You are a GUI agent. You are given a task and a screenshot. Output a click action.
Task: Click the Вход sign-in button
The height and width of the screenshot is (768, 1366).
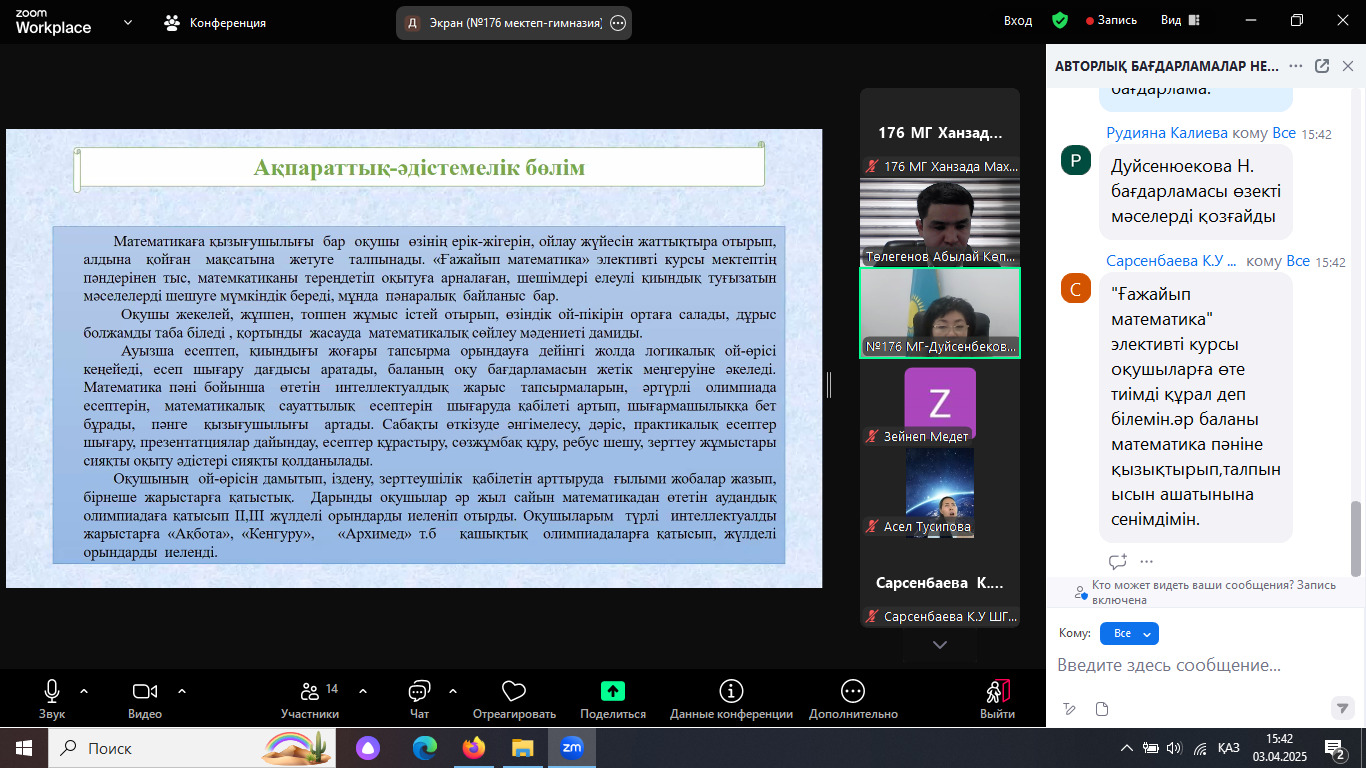click(1018, 21)
